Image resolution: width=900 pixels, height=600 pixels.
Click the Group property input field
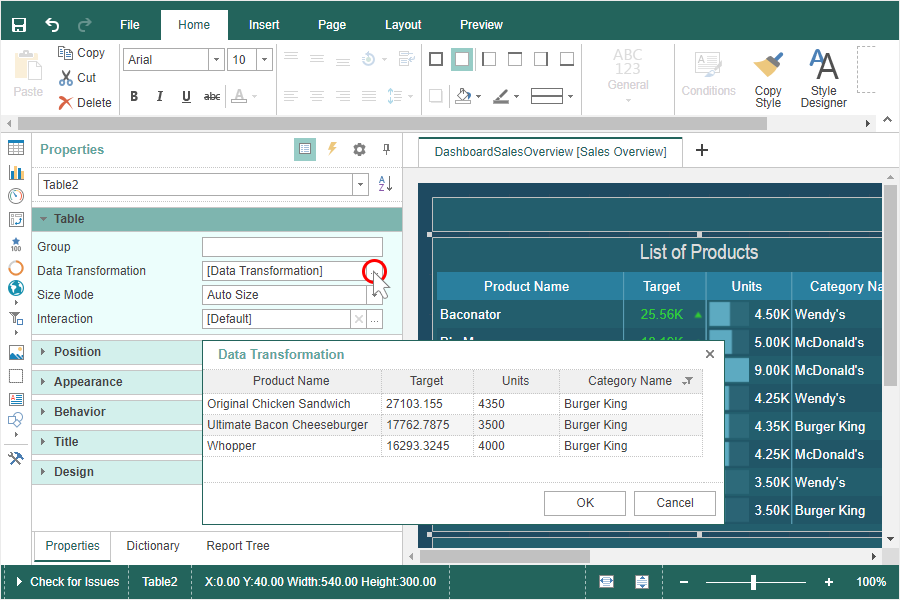pyautogui.click(x=292, y=247)
